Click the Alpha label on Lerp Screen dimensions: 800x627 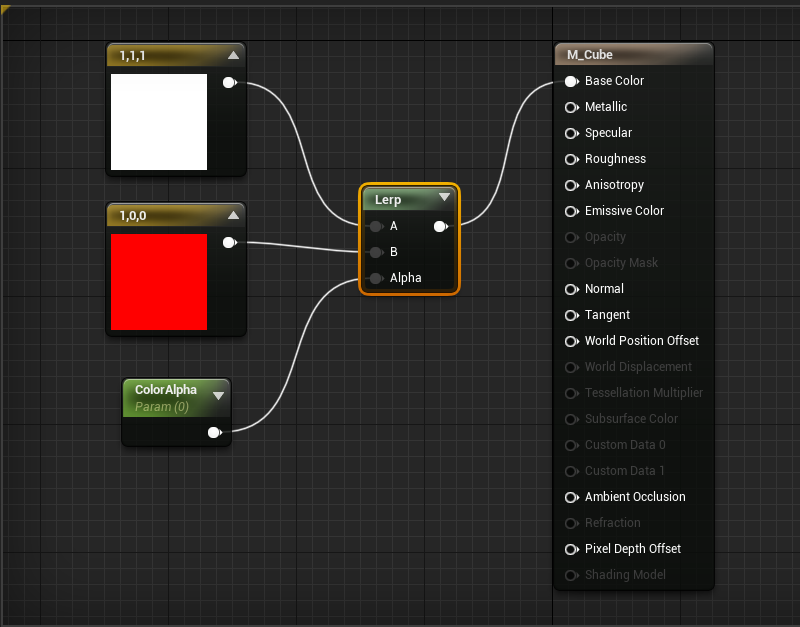click(406, 278)
